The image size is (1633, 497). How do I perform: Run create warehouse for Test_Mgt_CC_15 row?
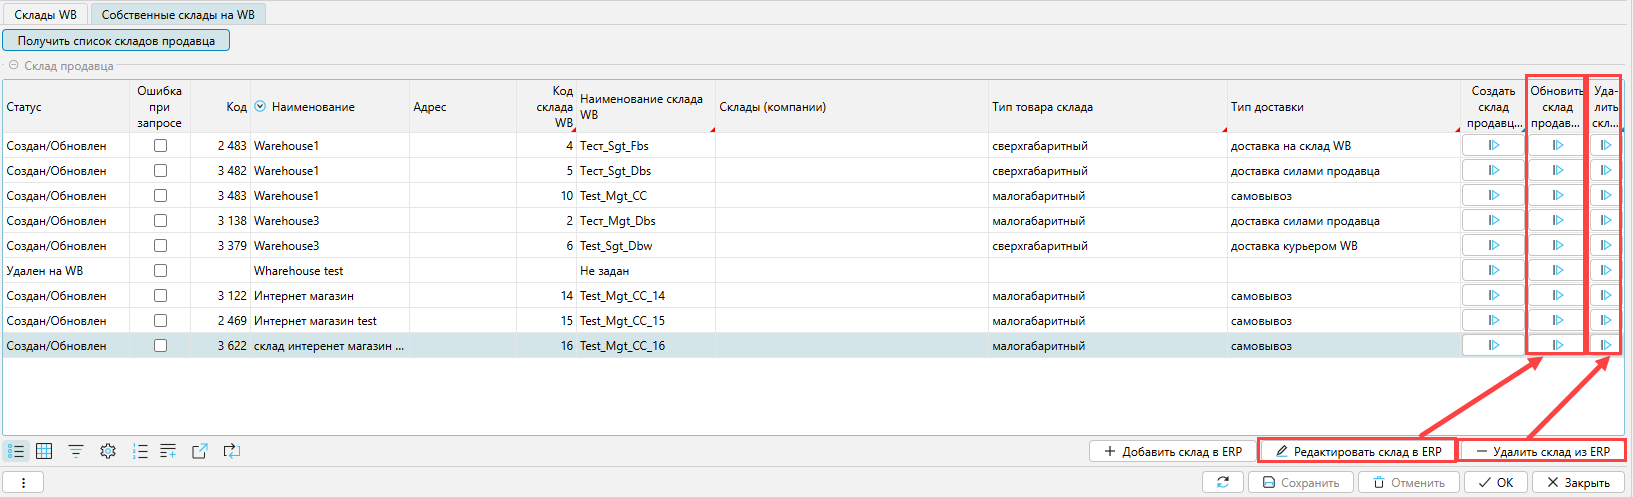pyautogui.click(x=1493, y=320)
